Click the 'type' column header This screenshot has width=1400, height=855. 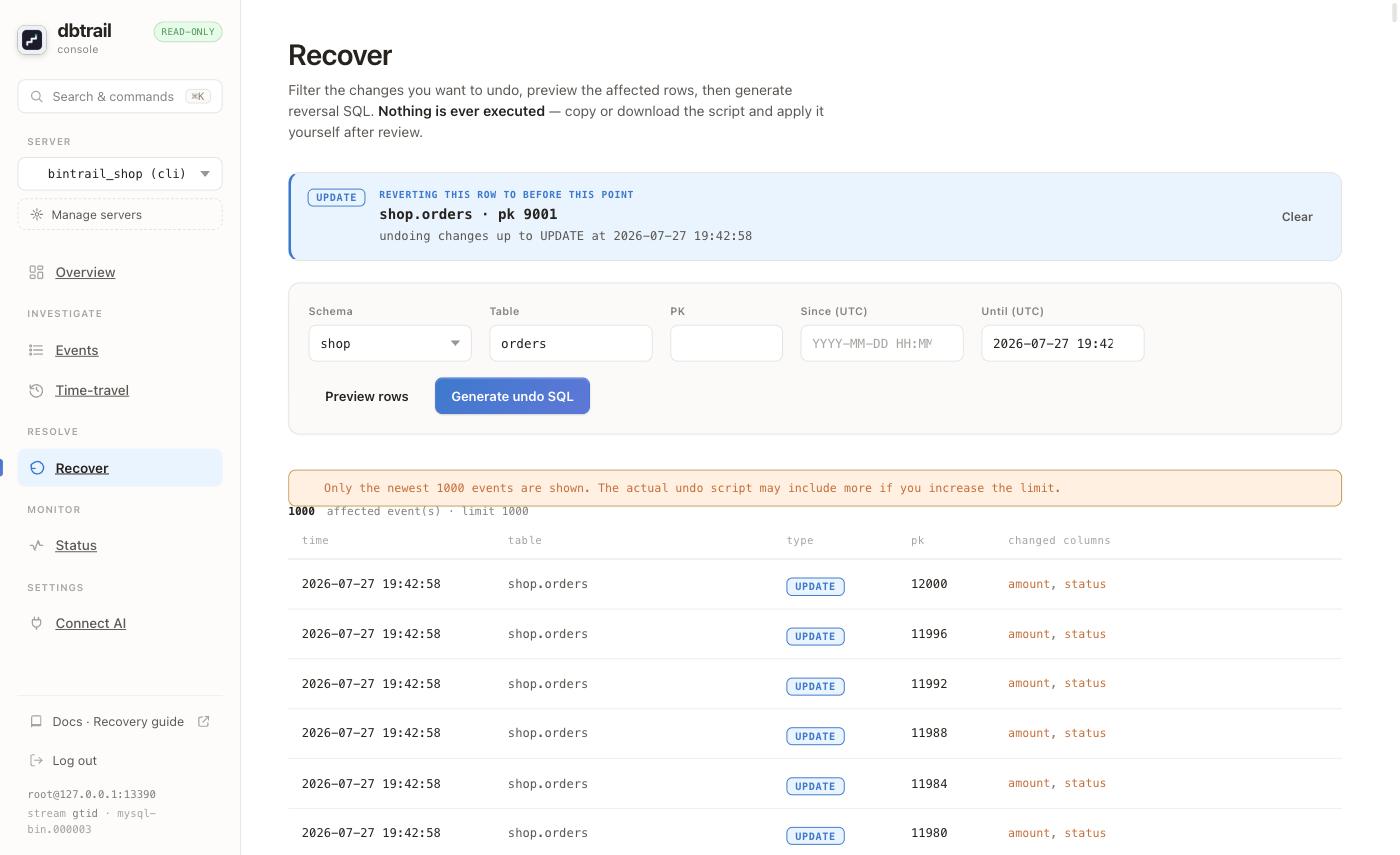(x=800, y=540)
